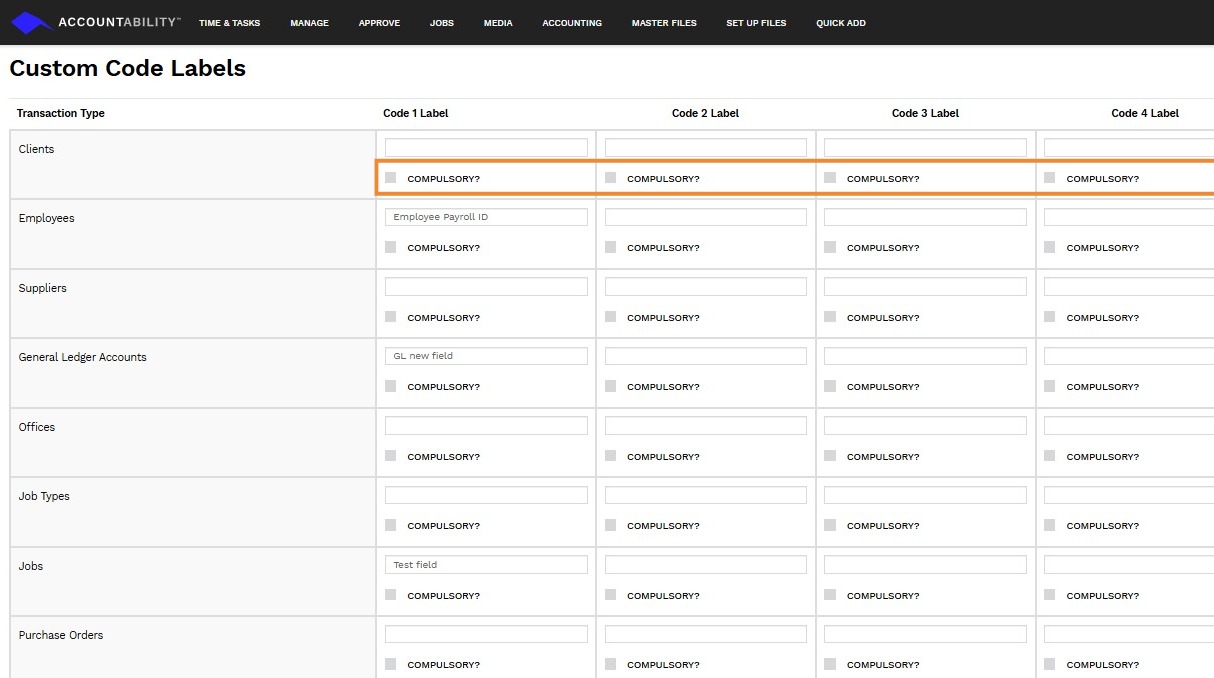Screen dimensions: 1214x678
Task: Open the Quick Add menu
Action: (x=841, y=23)
